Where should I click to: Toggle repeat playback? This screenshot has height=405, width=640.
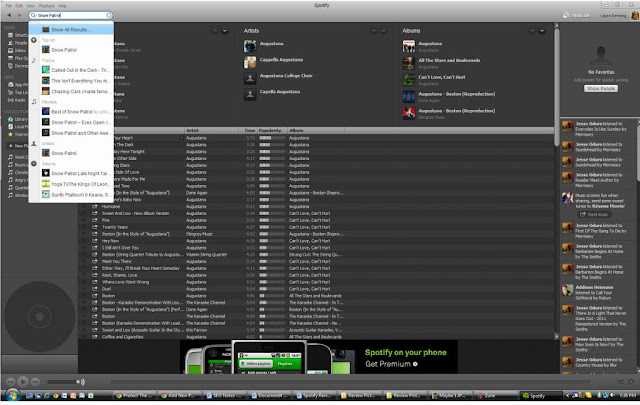pos(631,381)
